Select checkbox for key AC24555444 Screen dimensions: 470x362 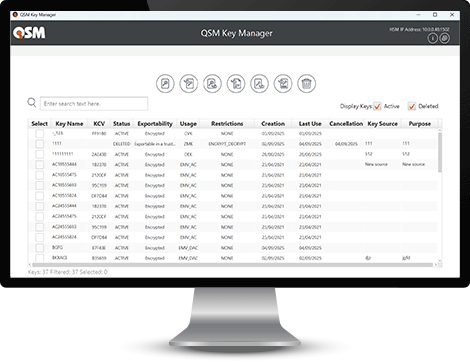point(39,206)
